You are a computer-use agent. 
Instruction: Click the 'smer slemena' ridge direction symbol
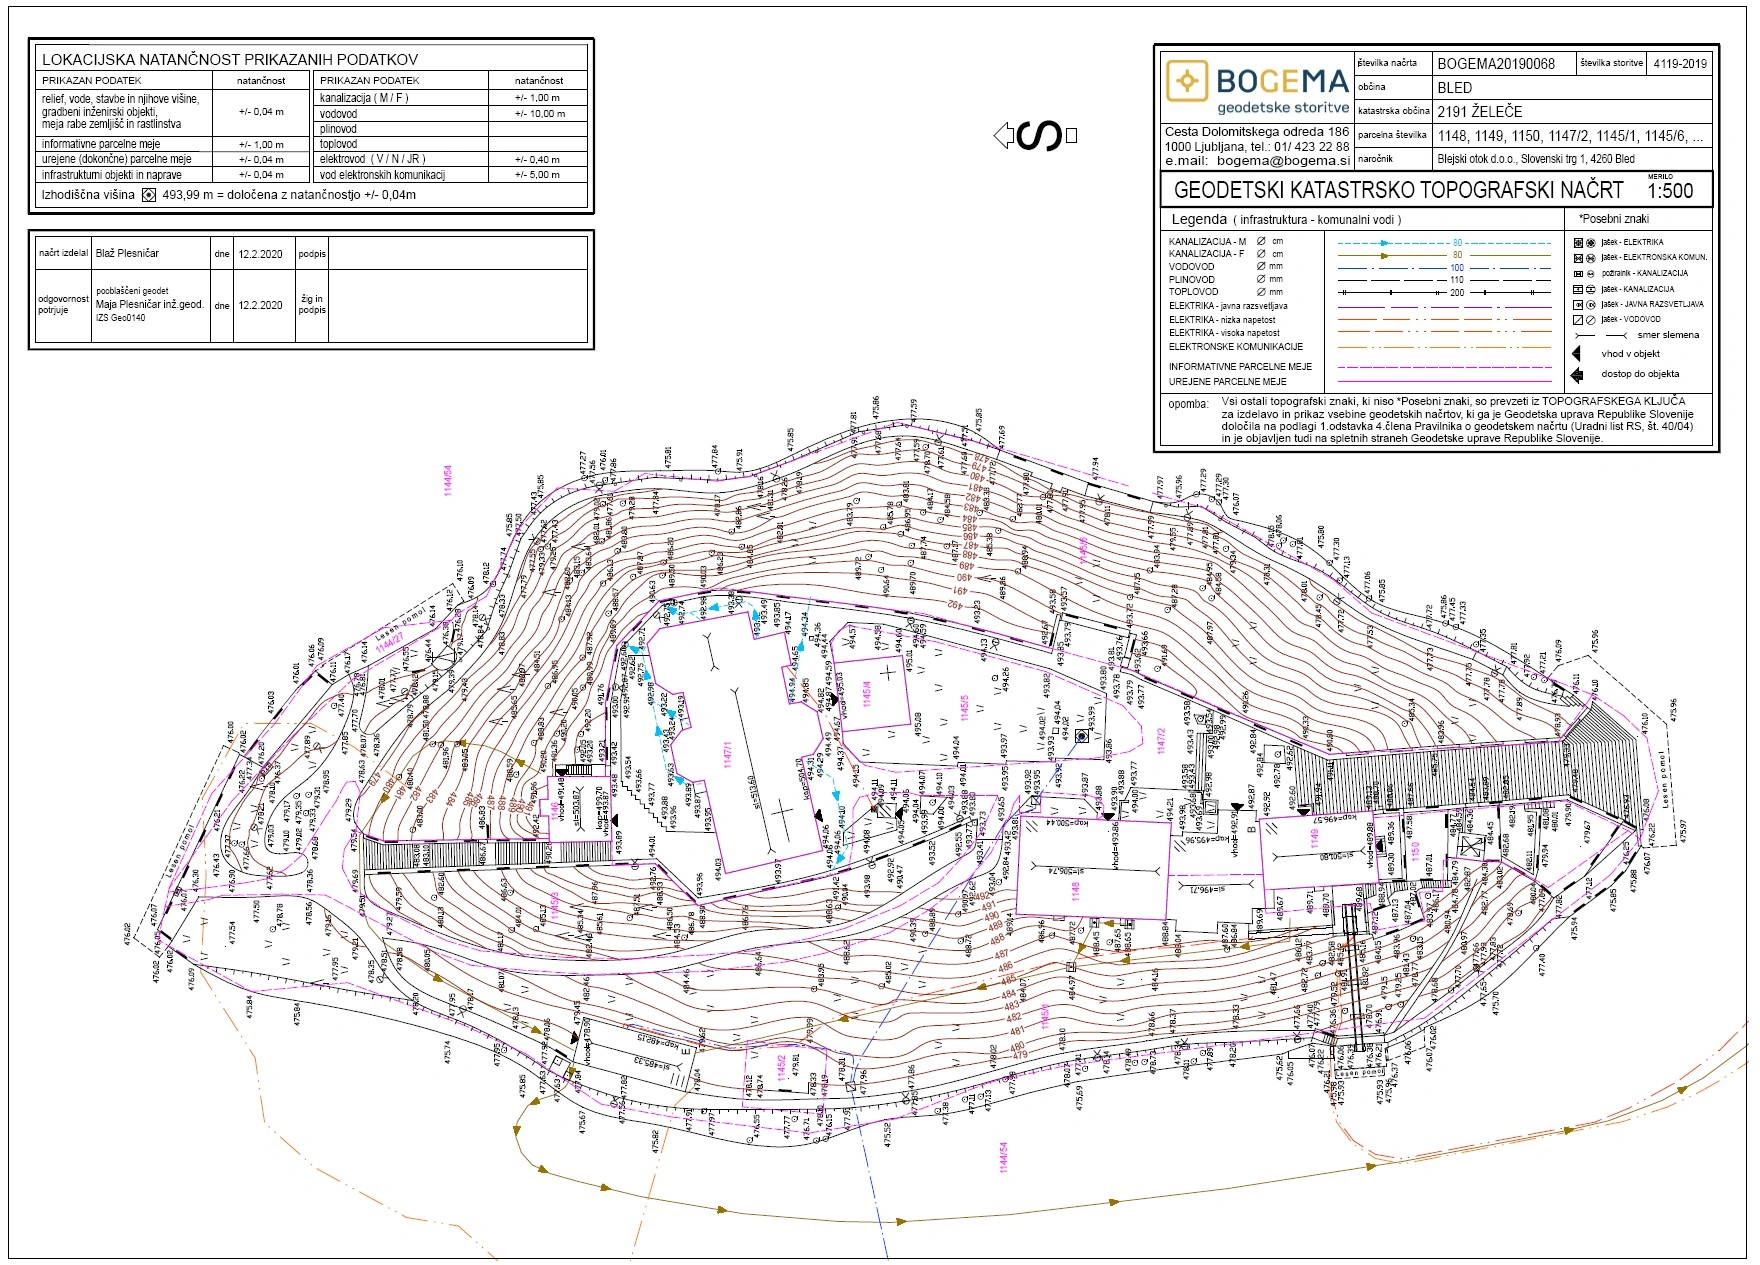point(1599,336)
